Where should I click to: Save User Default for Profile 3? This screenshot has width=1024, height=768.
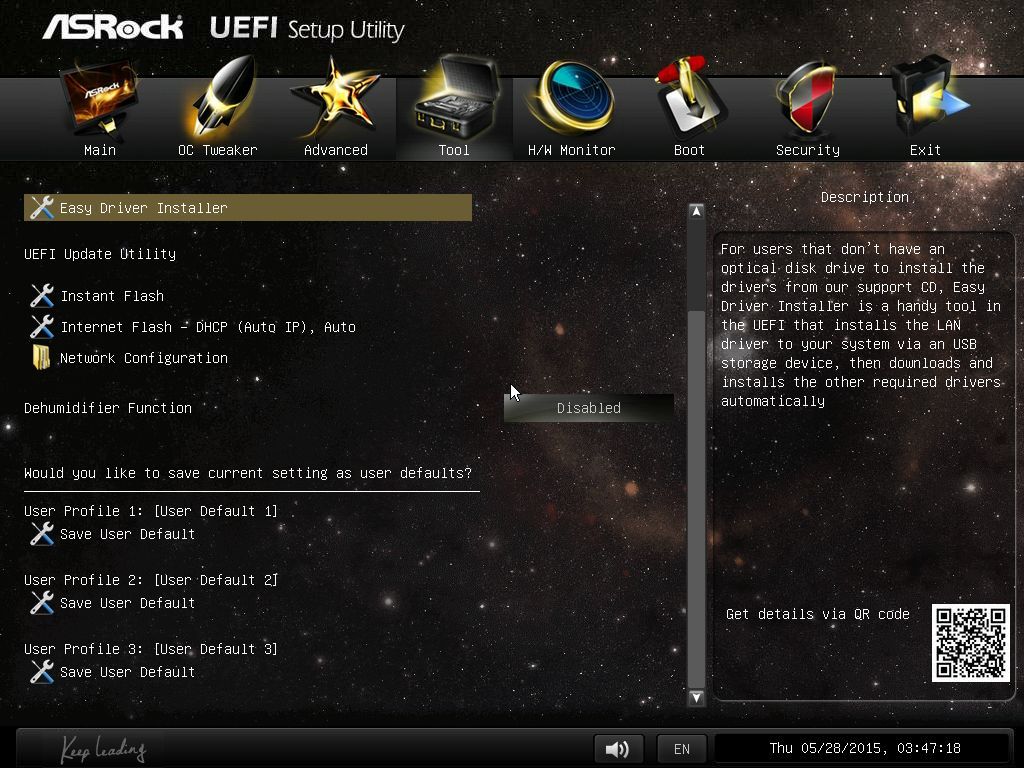pos(127,672)
